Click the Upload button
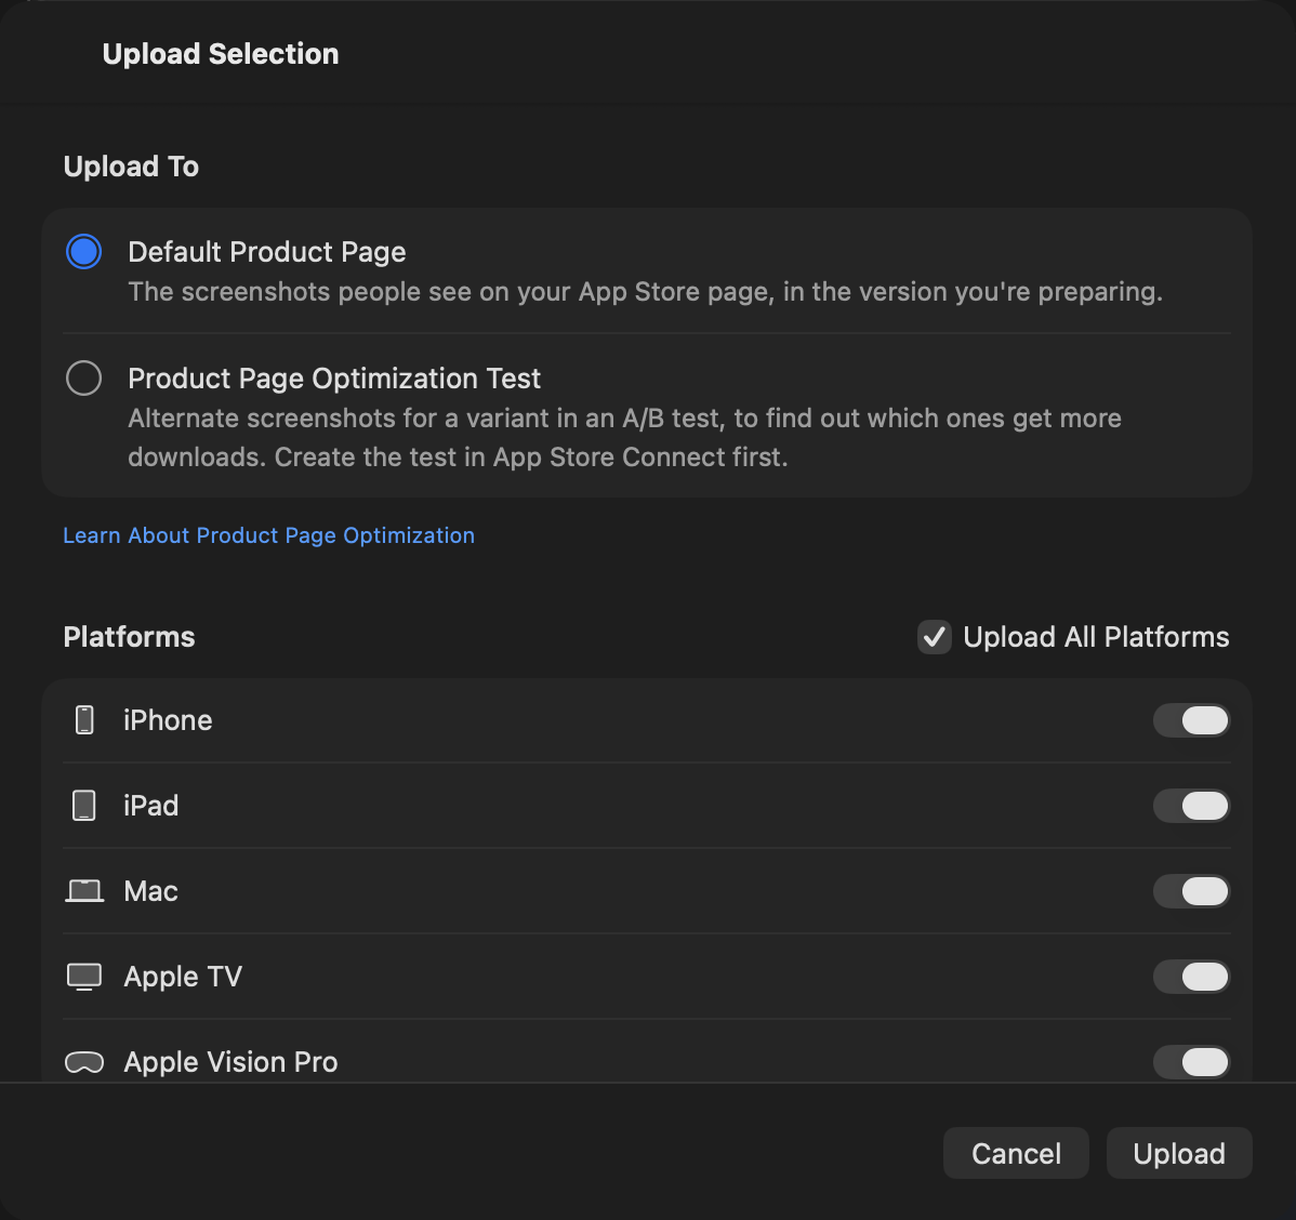 (x=1179, y=1153)
